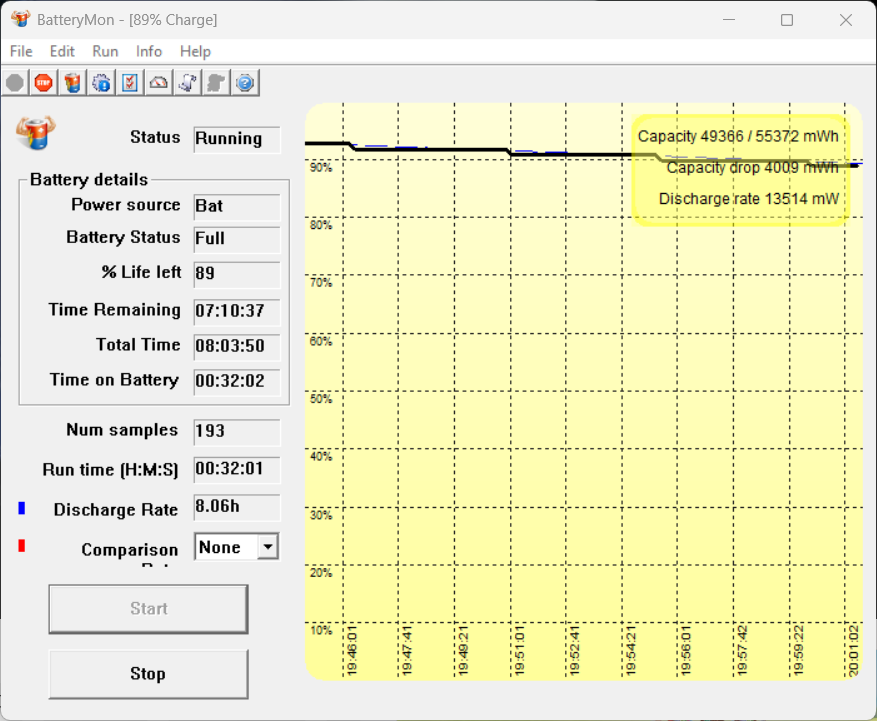Click the Power source field showing Bat
Image resolution: width=877 pixels, height=721 pixels.
(237, 206)
